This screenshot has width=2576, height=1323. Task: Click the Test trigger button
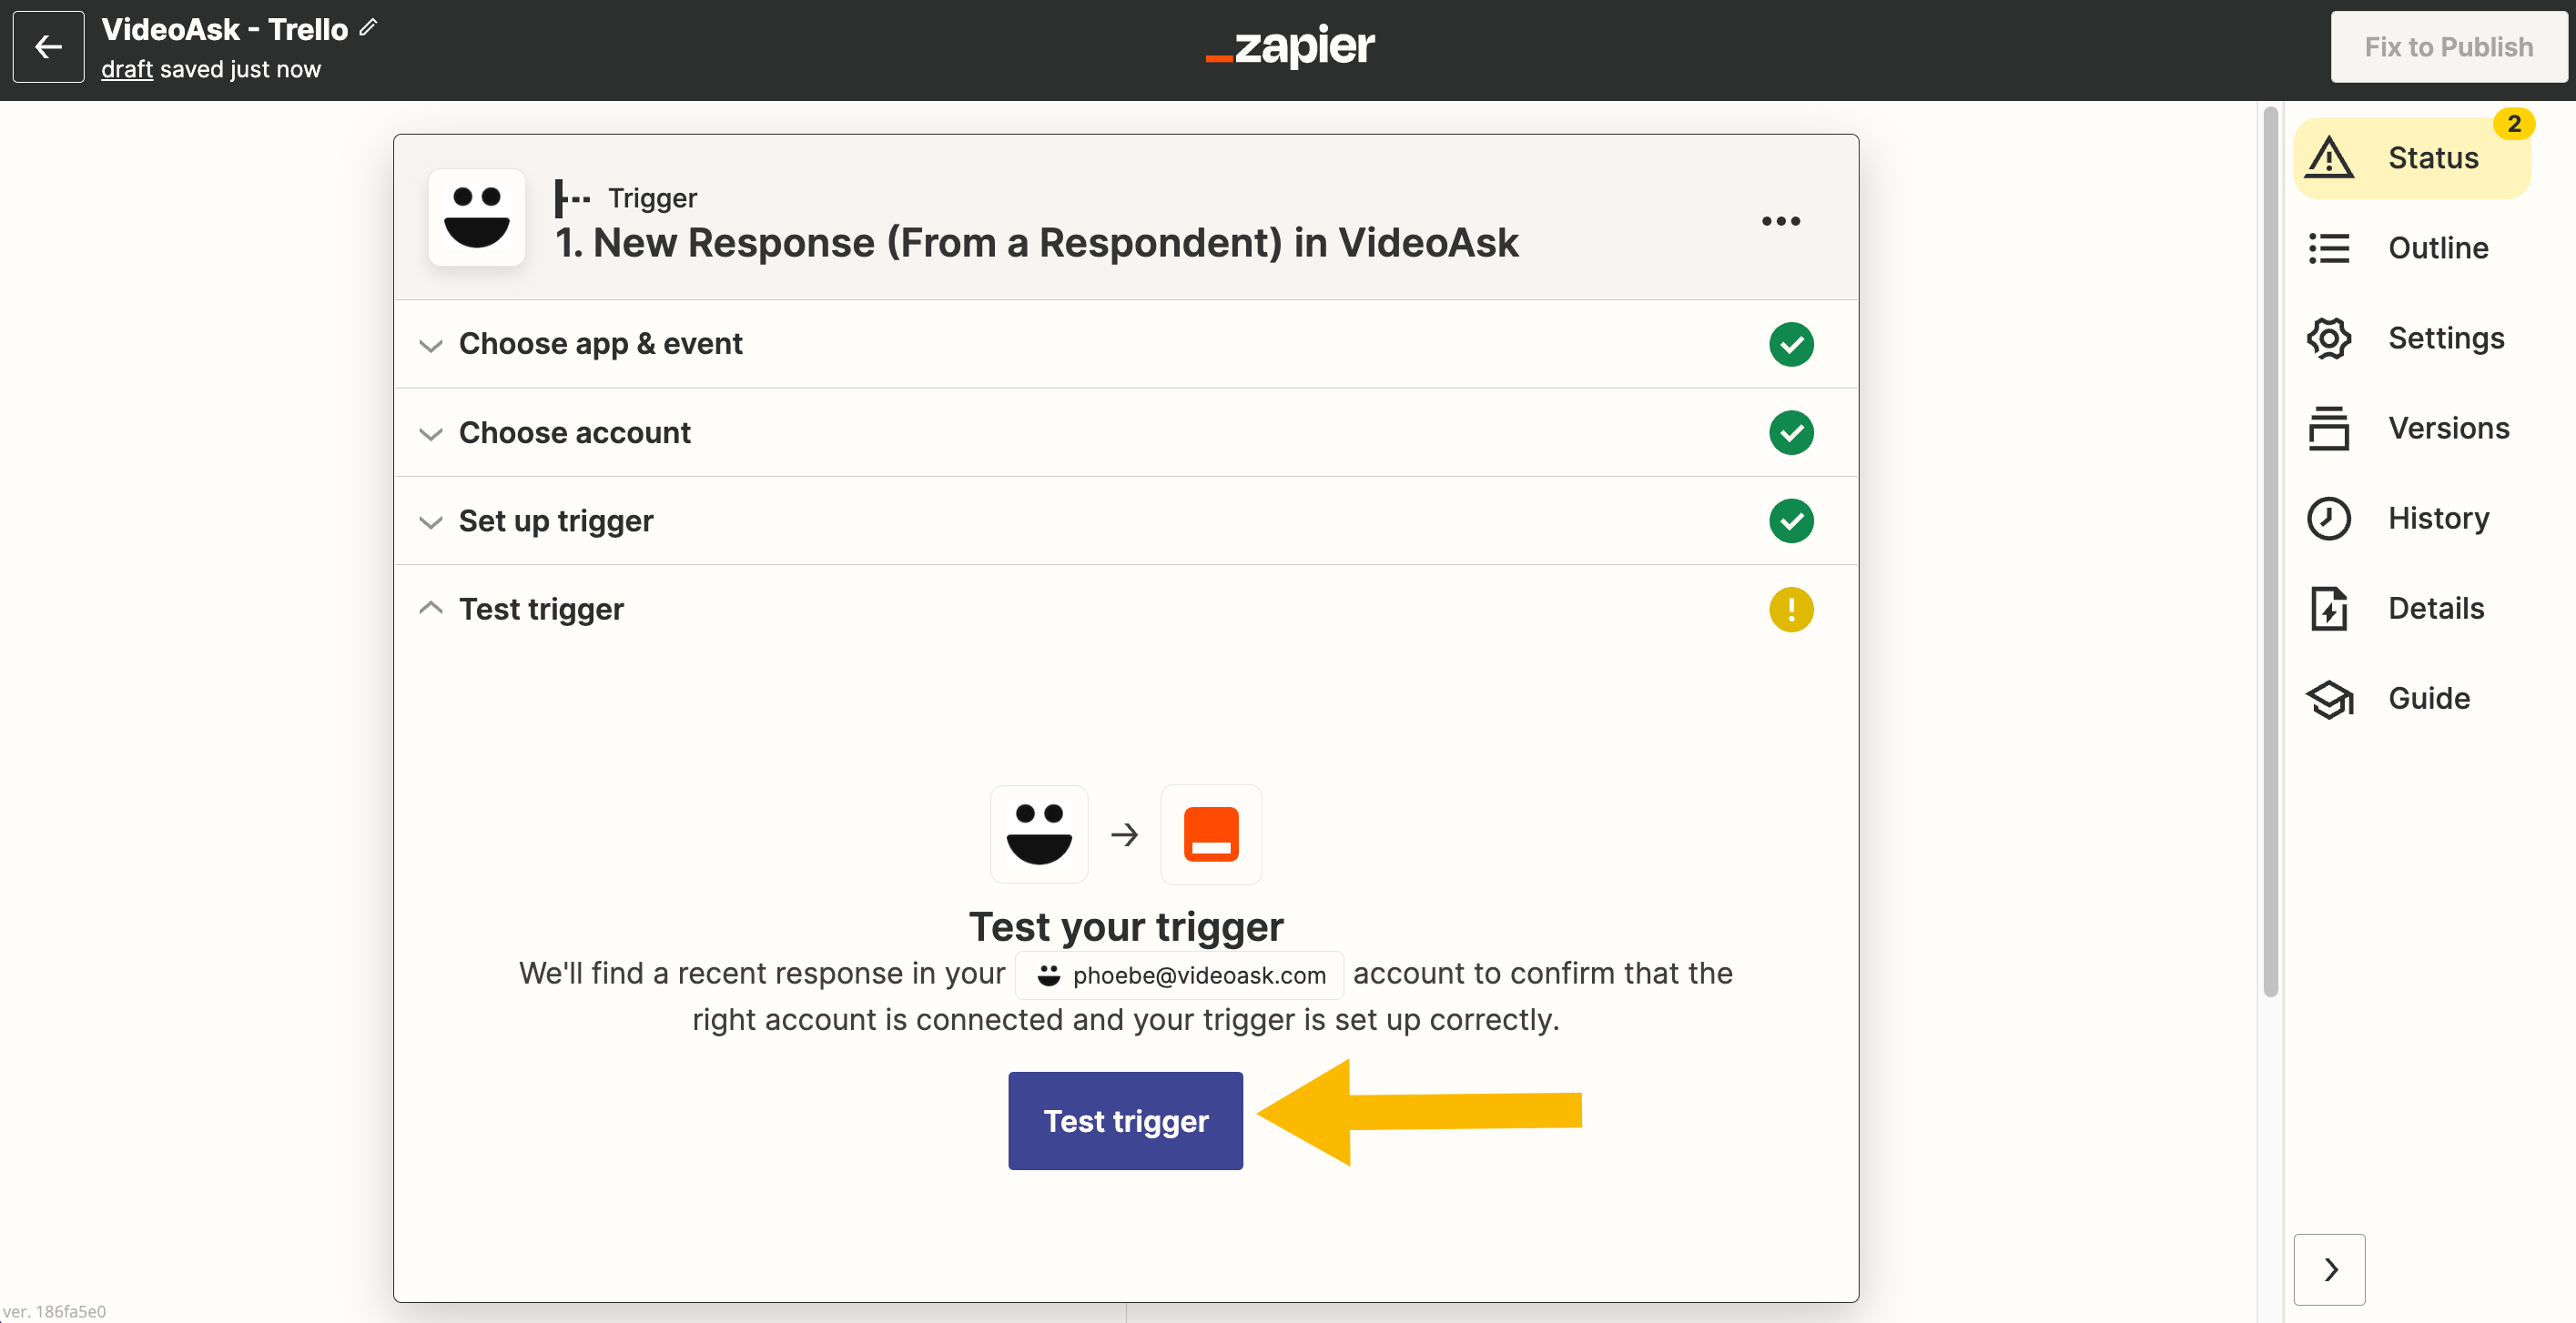click(x=1124, y=1120)
